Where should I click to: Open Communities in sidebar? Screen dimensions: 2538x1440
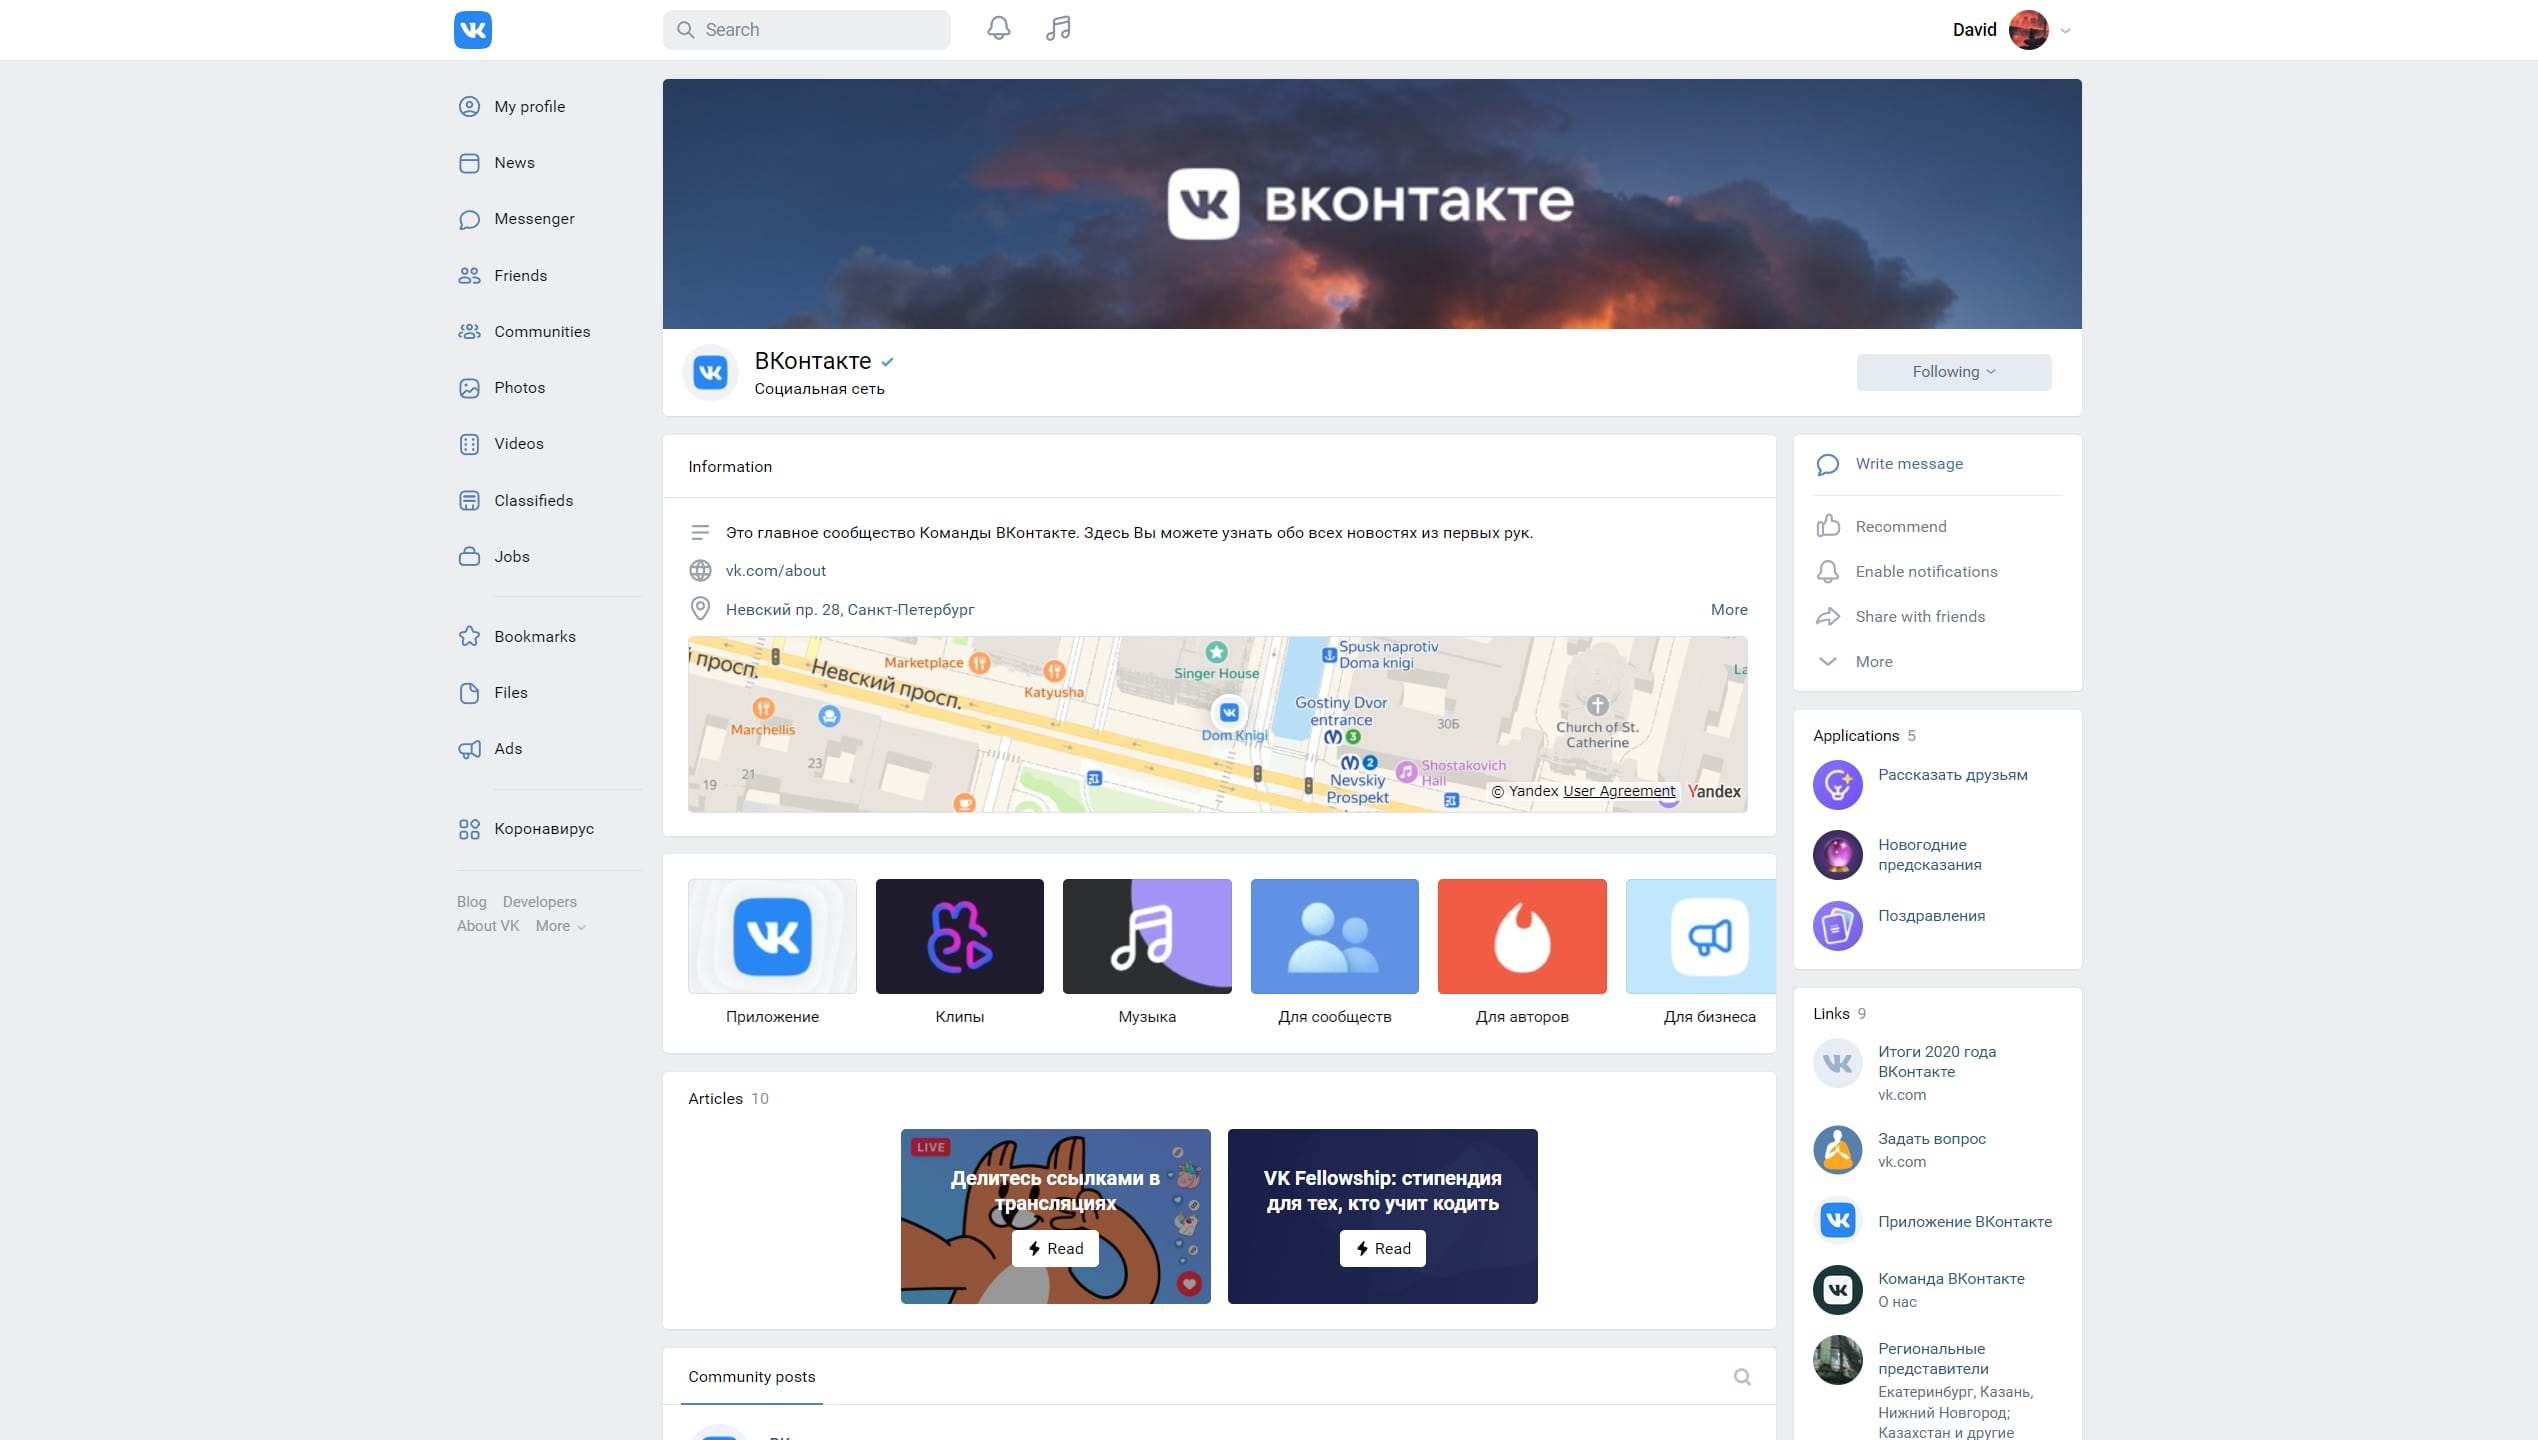point(542,332)
